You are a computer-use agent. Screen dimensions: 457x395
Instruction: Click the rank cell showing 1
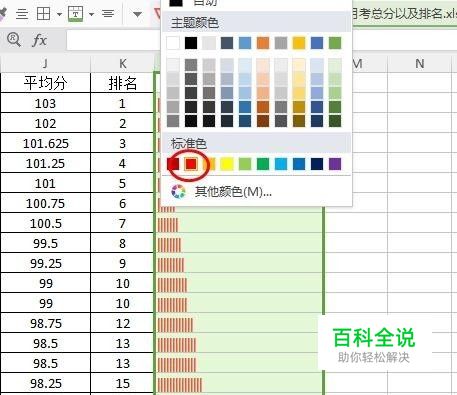point(122,103)
